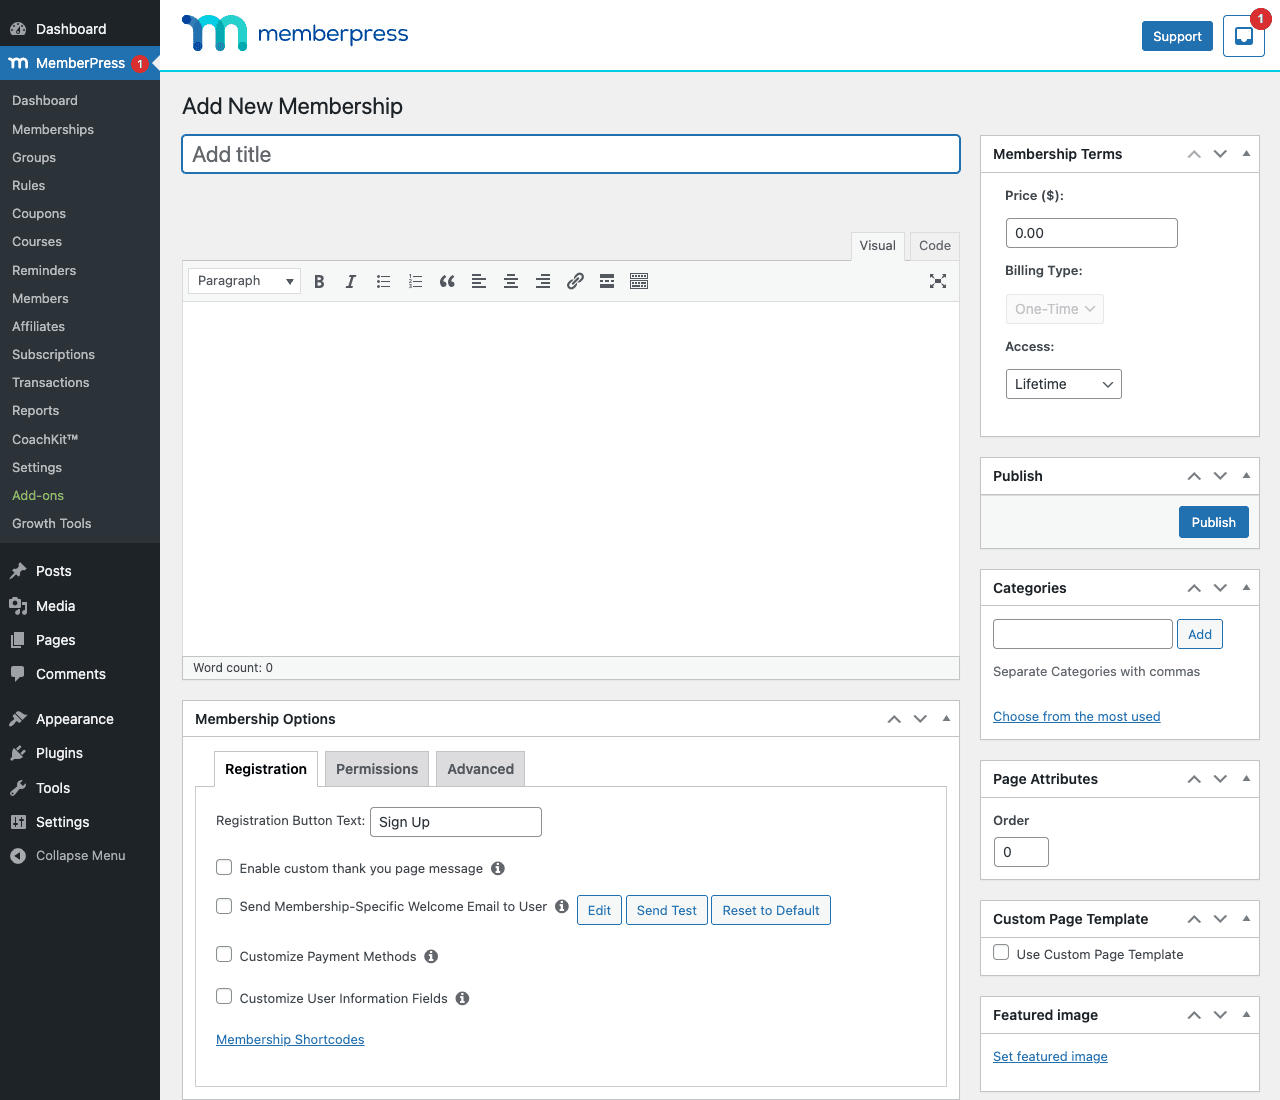
Task: Toggle the Membership Terms panel triangle
Action: (1246, 154)
